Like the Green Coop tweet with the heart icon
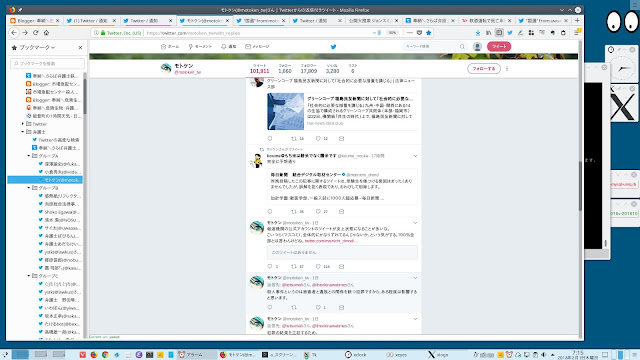Viewport: 640px width, 360px height. point(318,138)
